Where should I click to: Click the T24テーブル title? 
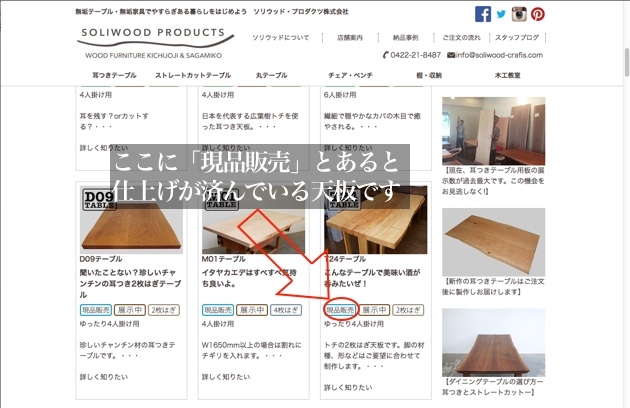345,259
